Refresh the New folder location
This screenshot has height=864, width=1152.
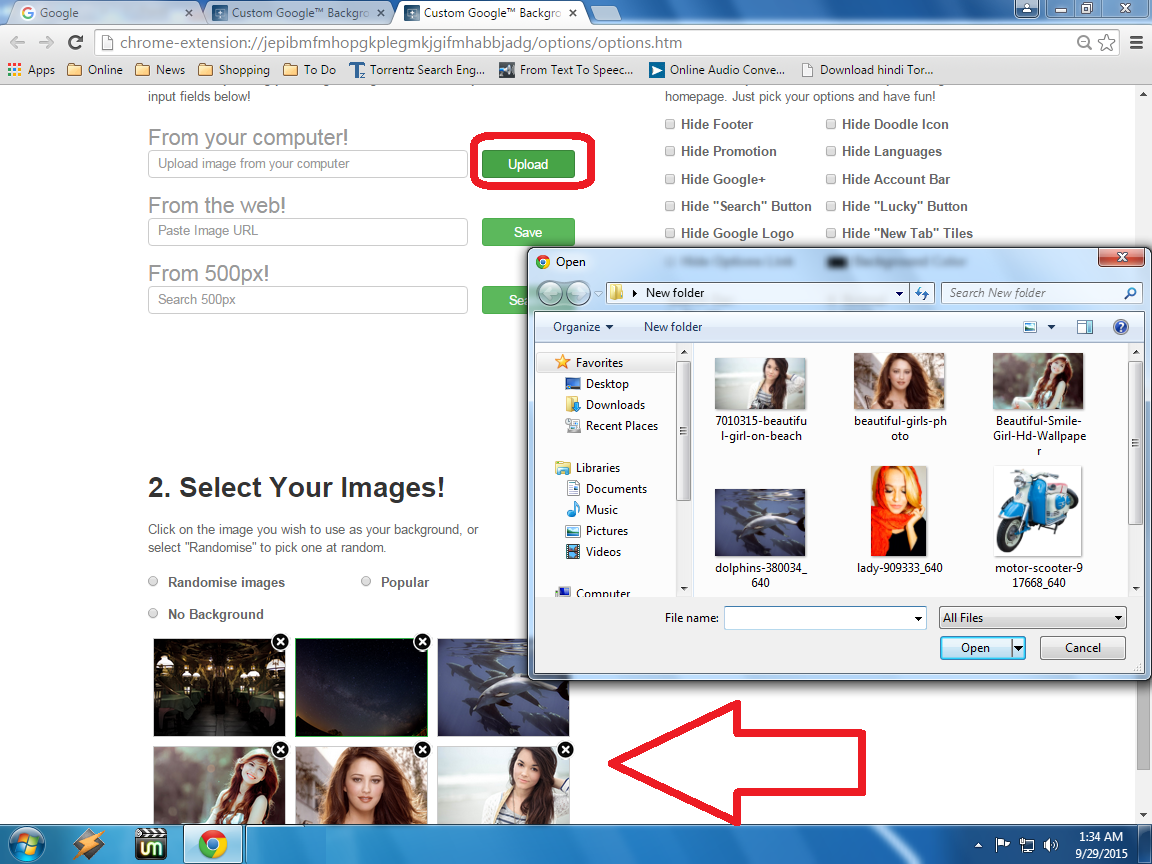921,293
